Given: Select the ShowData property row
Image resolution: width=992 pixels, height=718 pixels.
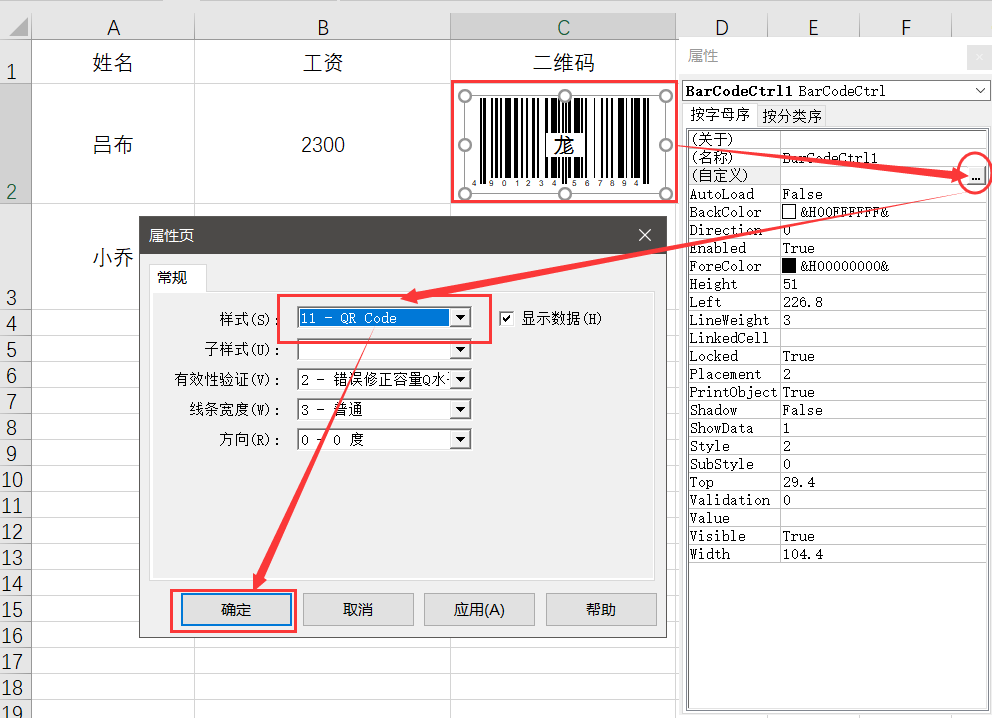Looking at the screenshot, I should (837, 428).
